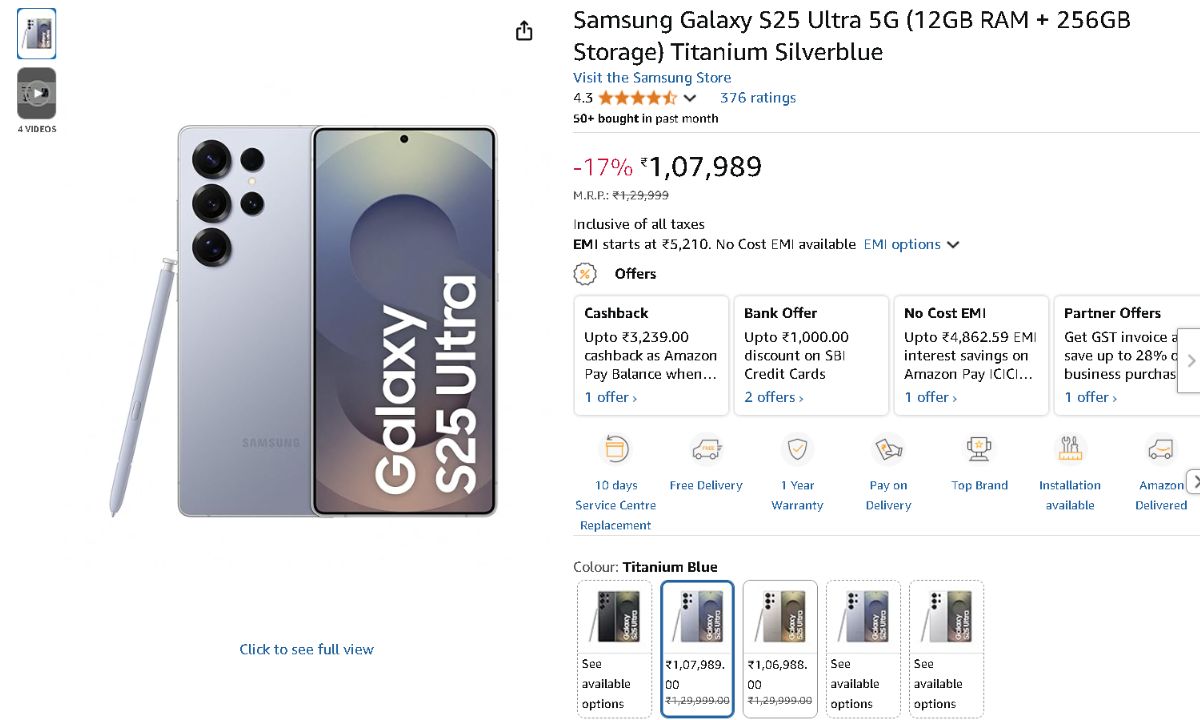
Task: Click the Installation available icon
Action: tap(1070, 449)
